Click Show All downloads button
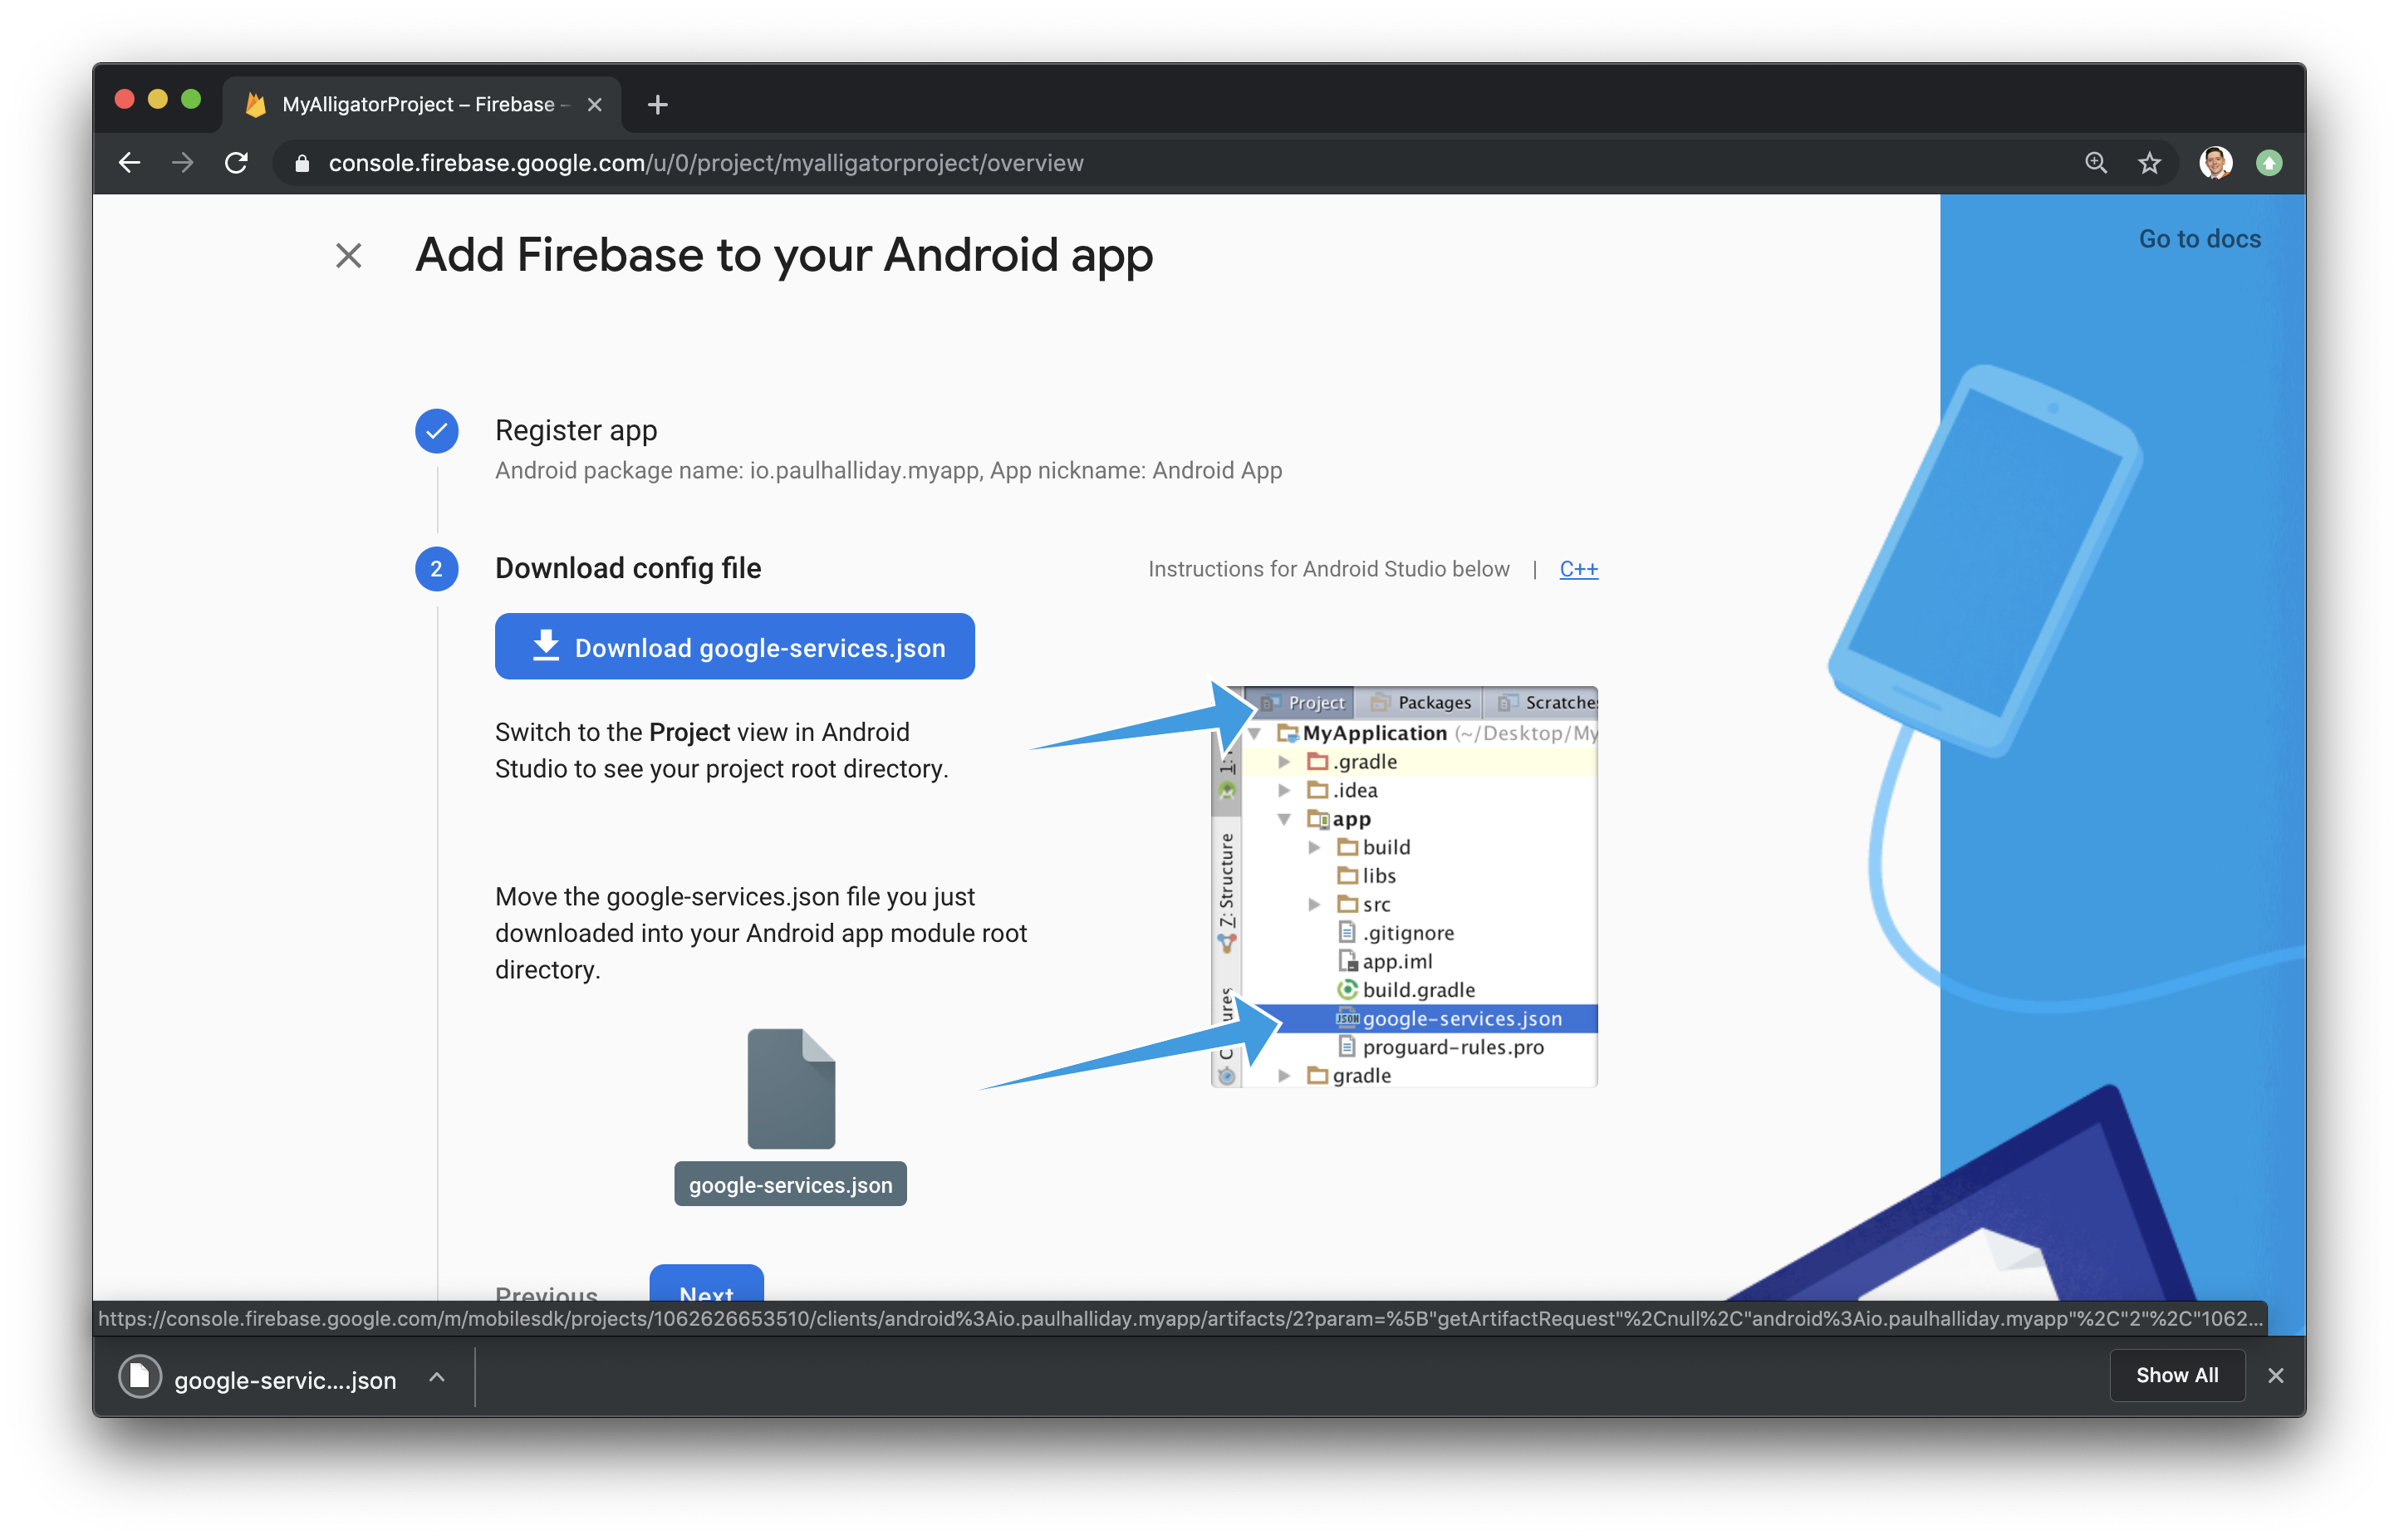The image size is (2399, 1540). (2176, 1376)
